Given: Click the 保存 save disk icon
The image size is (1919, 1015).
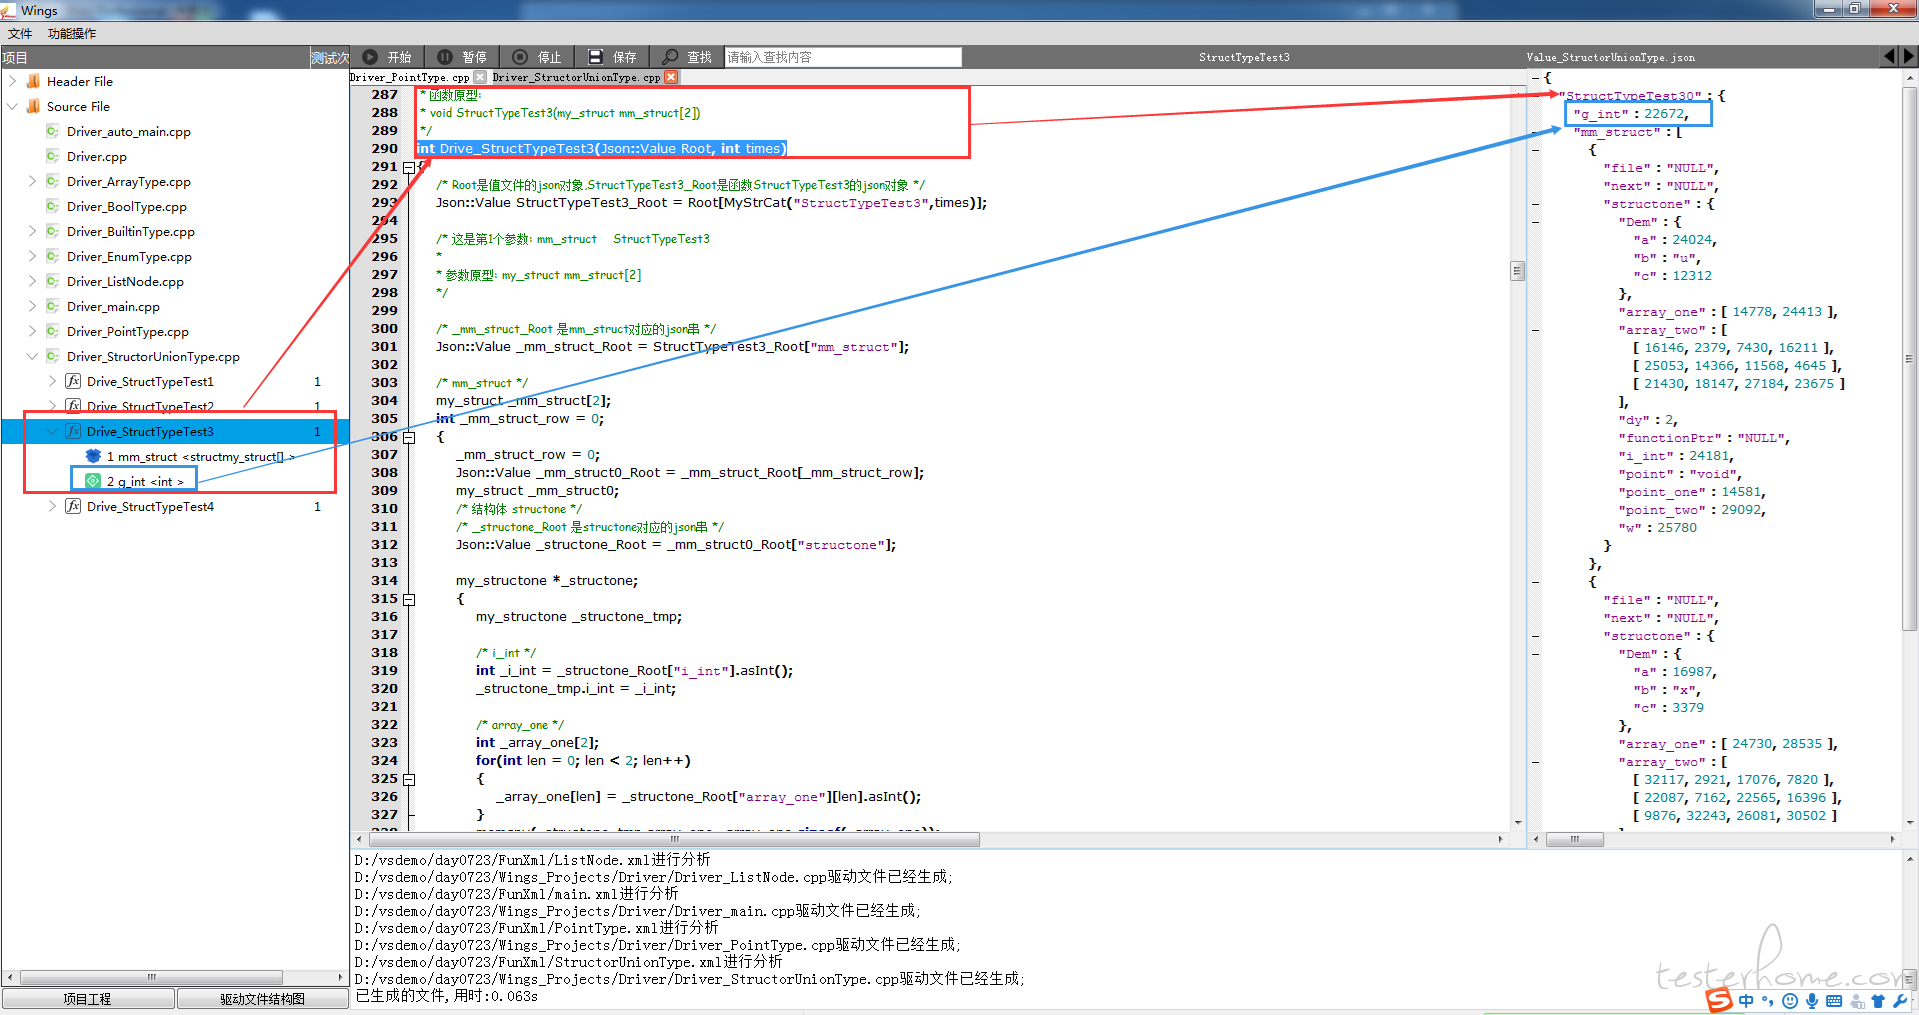Looking at the screenshot, I should [x=595, y=57].
